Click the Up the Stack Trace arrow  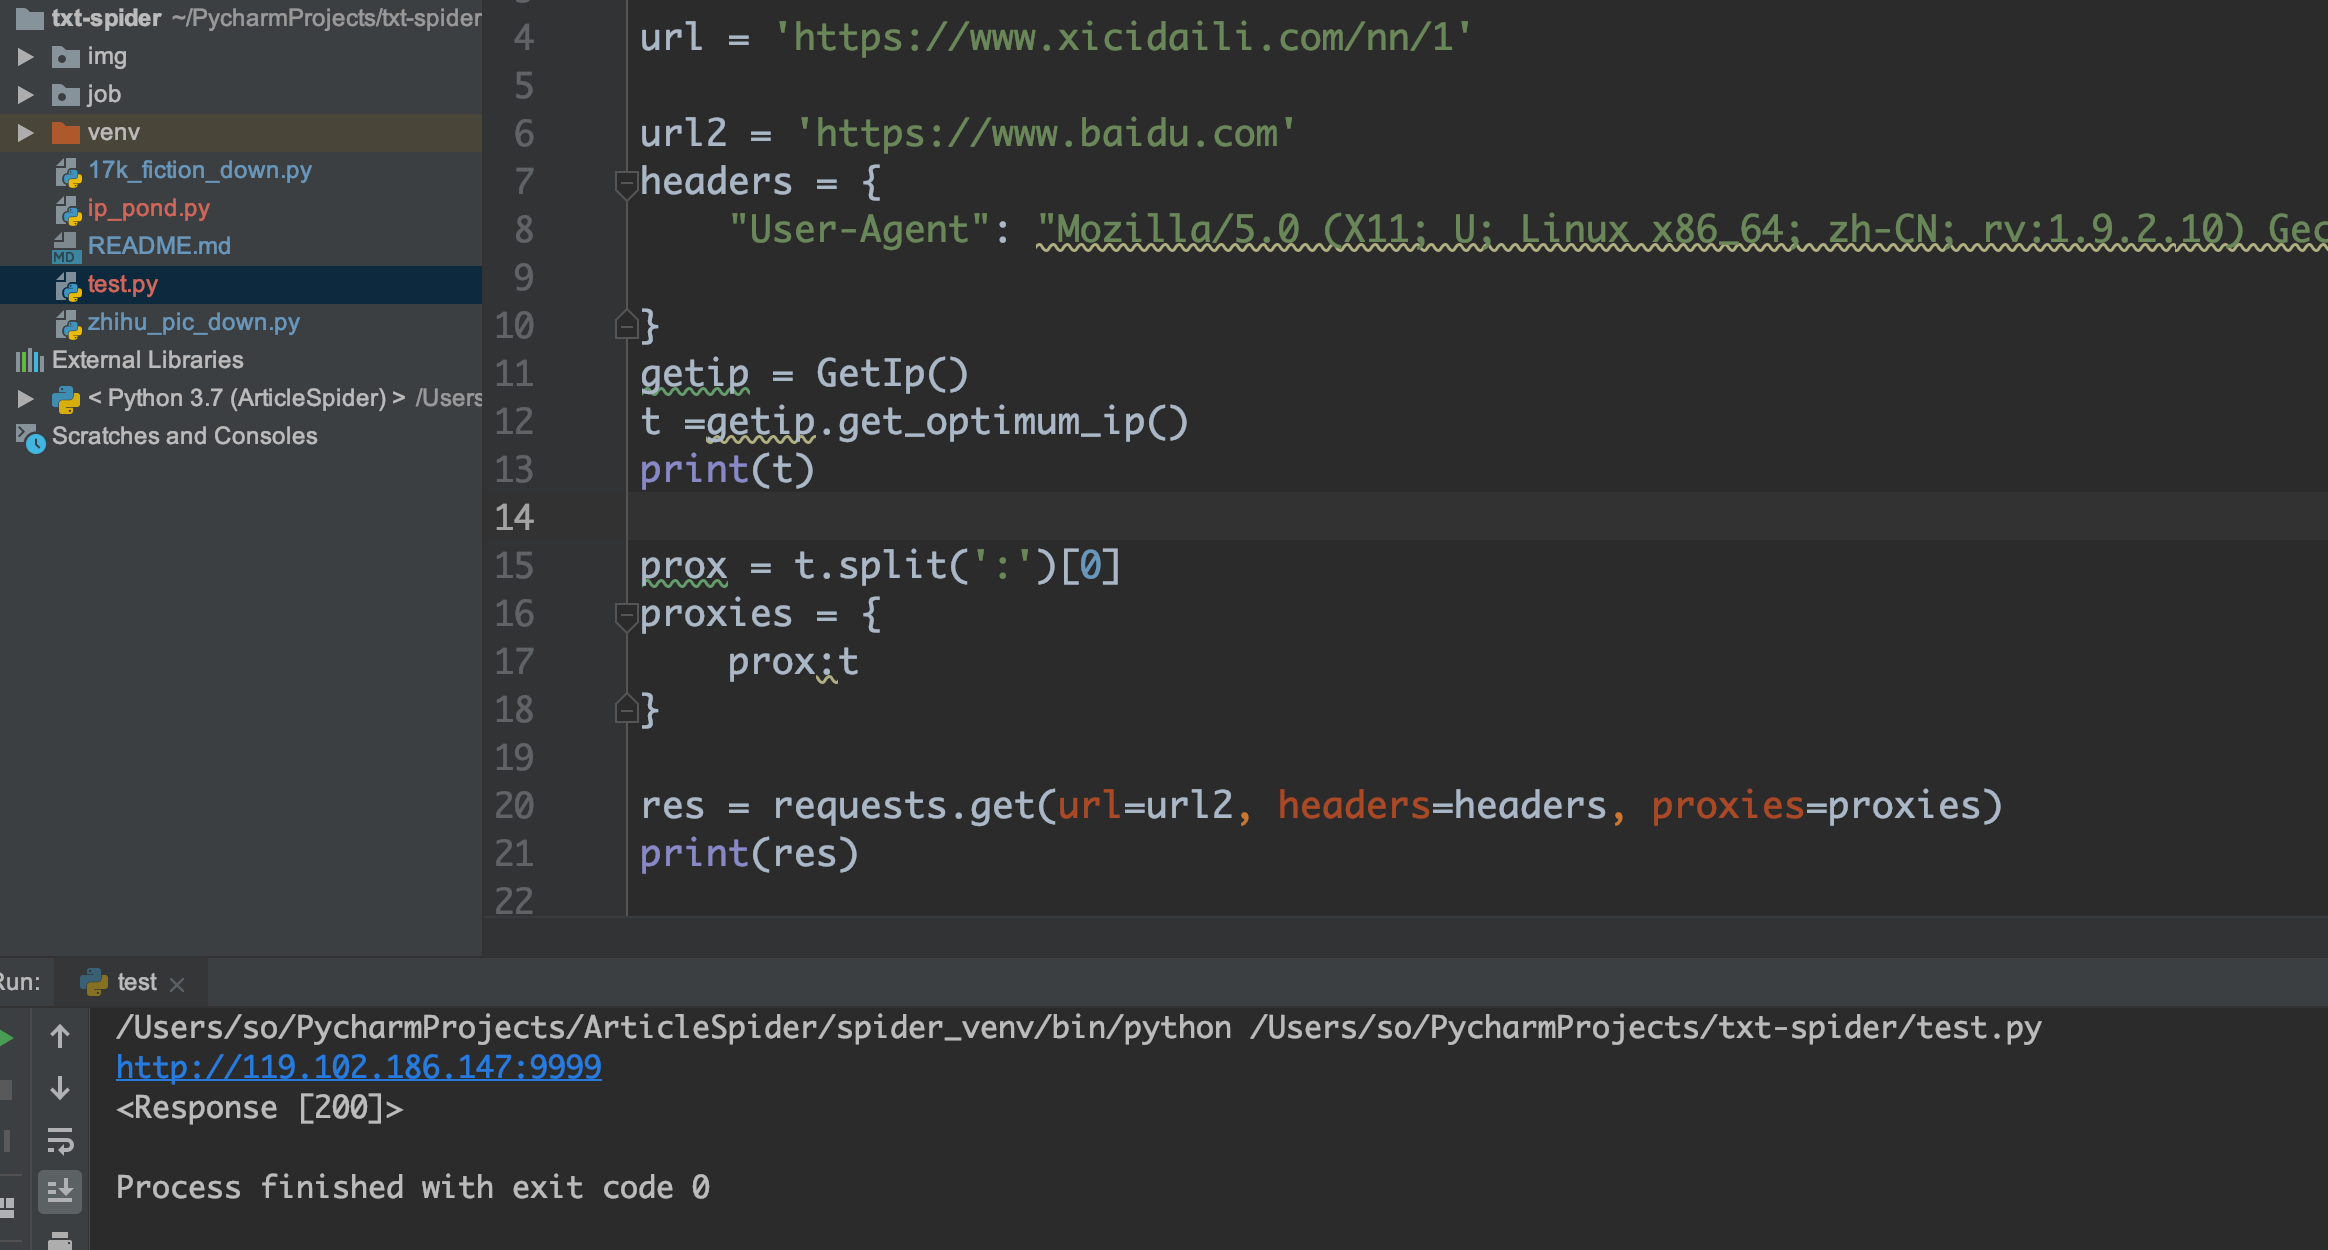tap(60, 1037)
